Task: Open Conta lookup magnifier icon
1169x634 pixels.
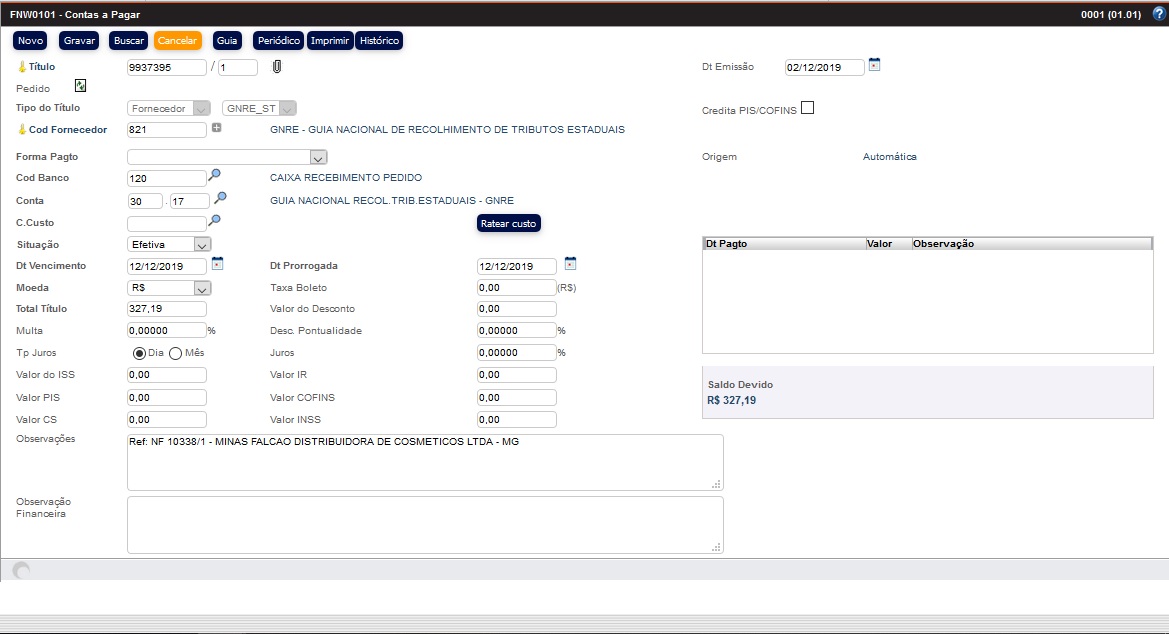Action: pyautogui.click(x=221, y=199)
